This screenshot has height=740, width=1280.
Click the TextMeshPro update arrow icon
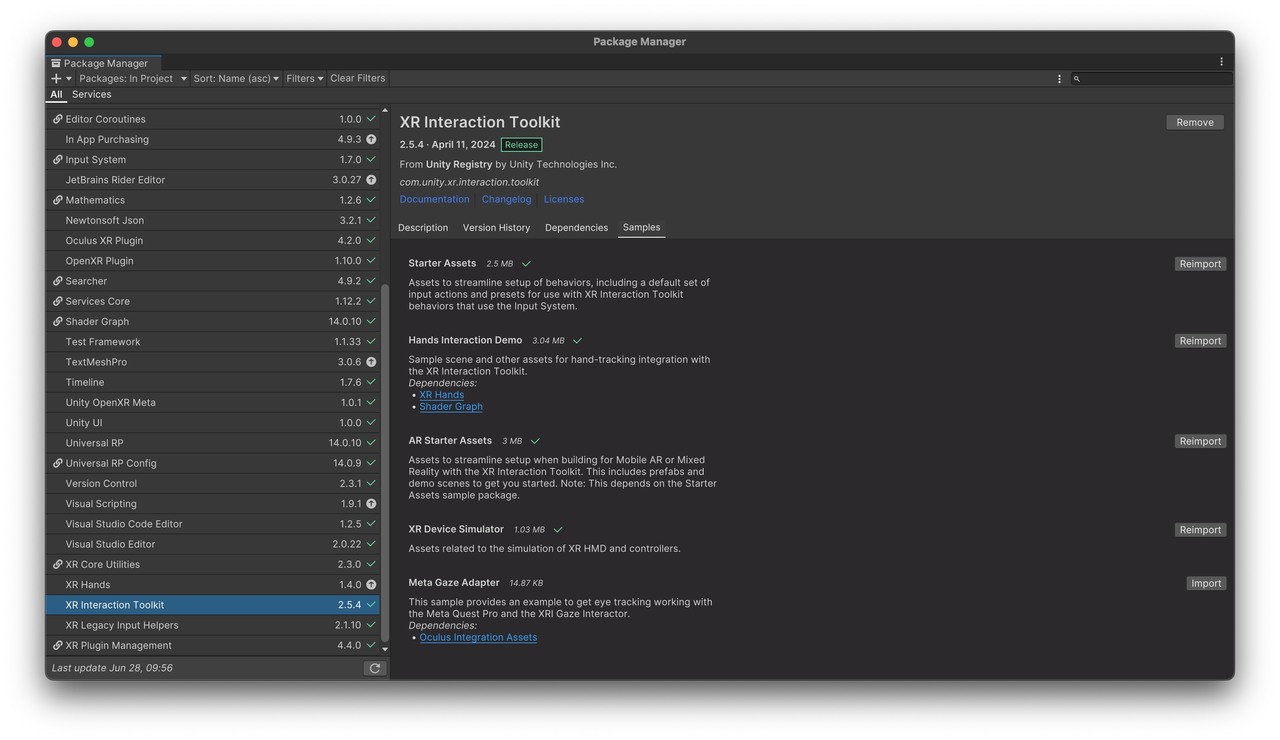371,362
